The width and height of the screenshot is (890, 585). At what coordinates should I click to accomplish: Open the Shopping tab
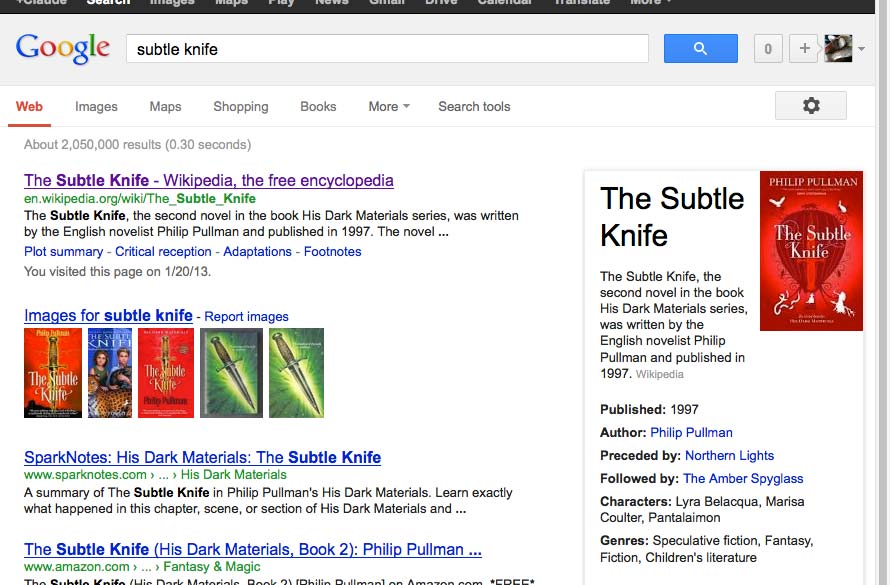(x=241, y=107)
